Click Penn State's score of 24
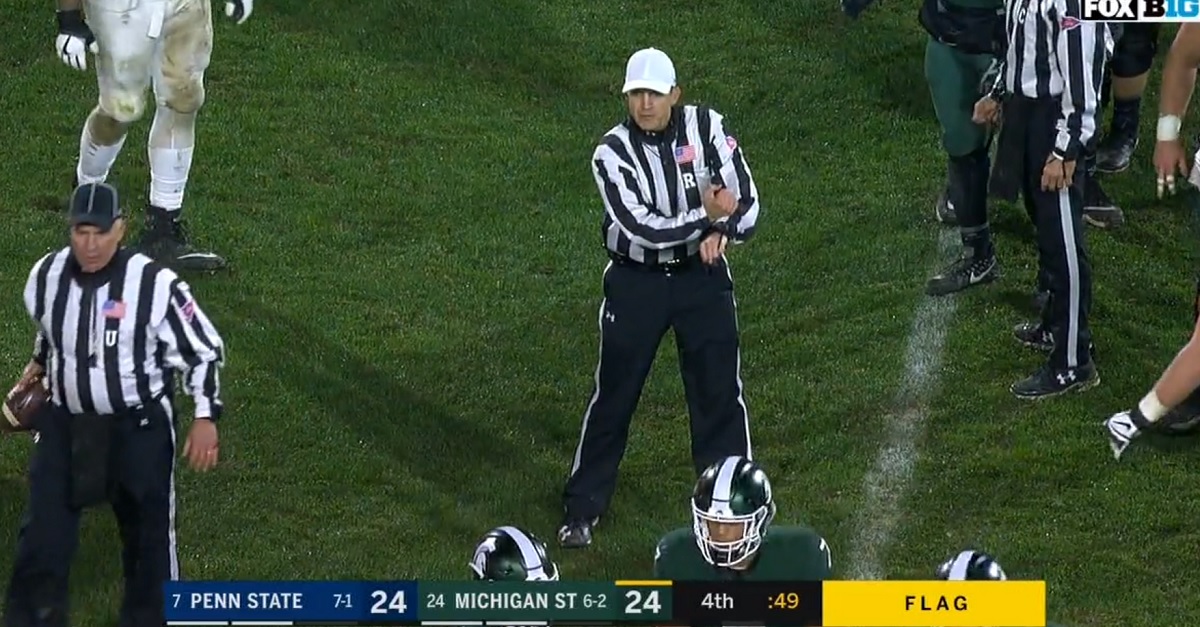 coord(388,602)
